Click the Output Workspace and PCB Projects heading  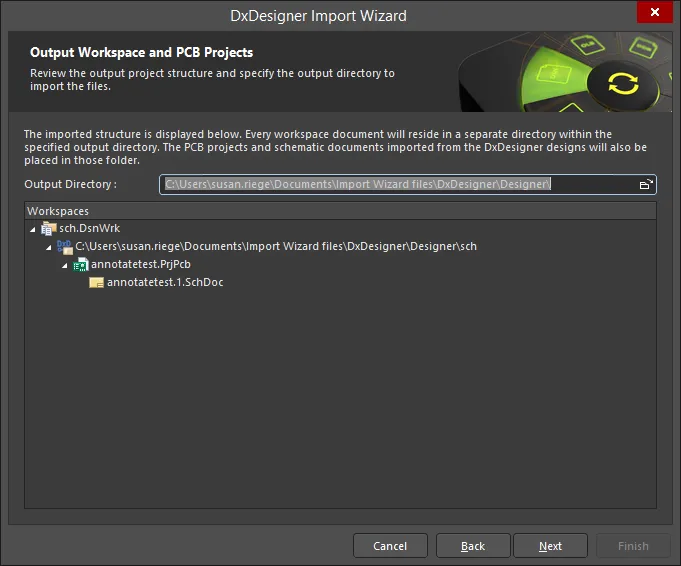(x=142, y=52)
